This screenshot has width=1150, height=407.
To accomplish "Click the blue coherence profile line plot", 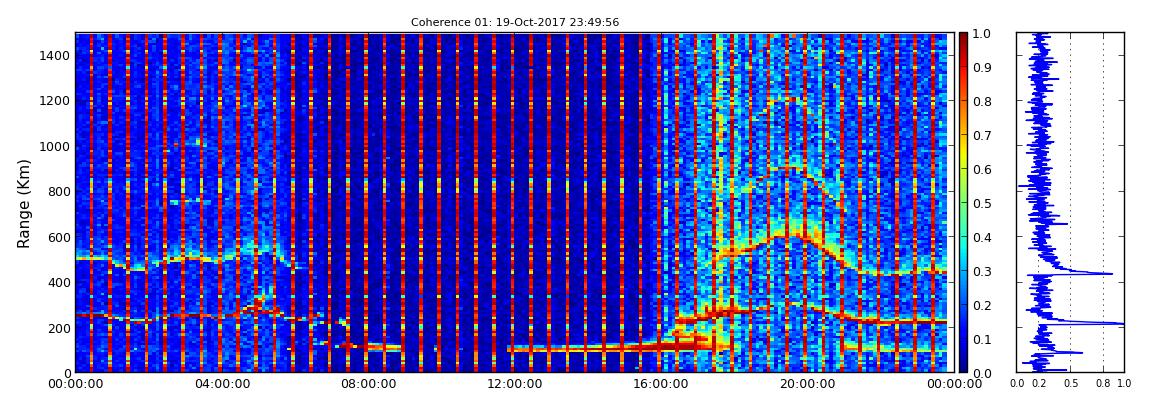I will tap(1070, 202).
